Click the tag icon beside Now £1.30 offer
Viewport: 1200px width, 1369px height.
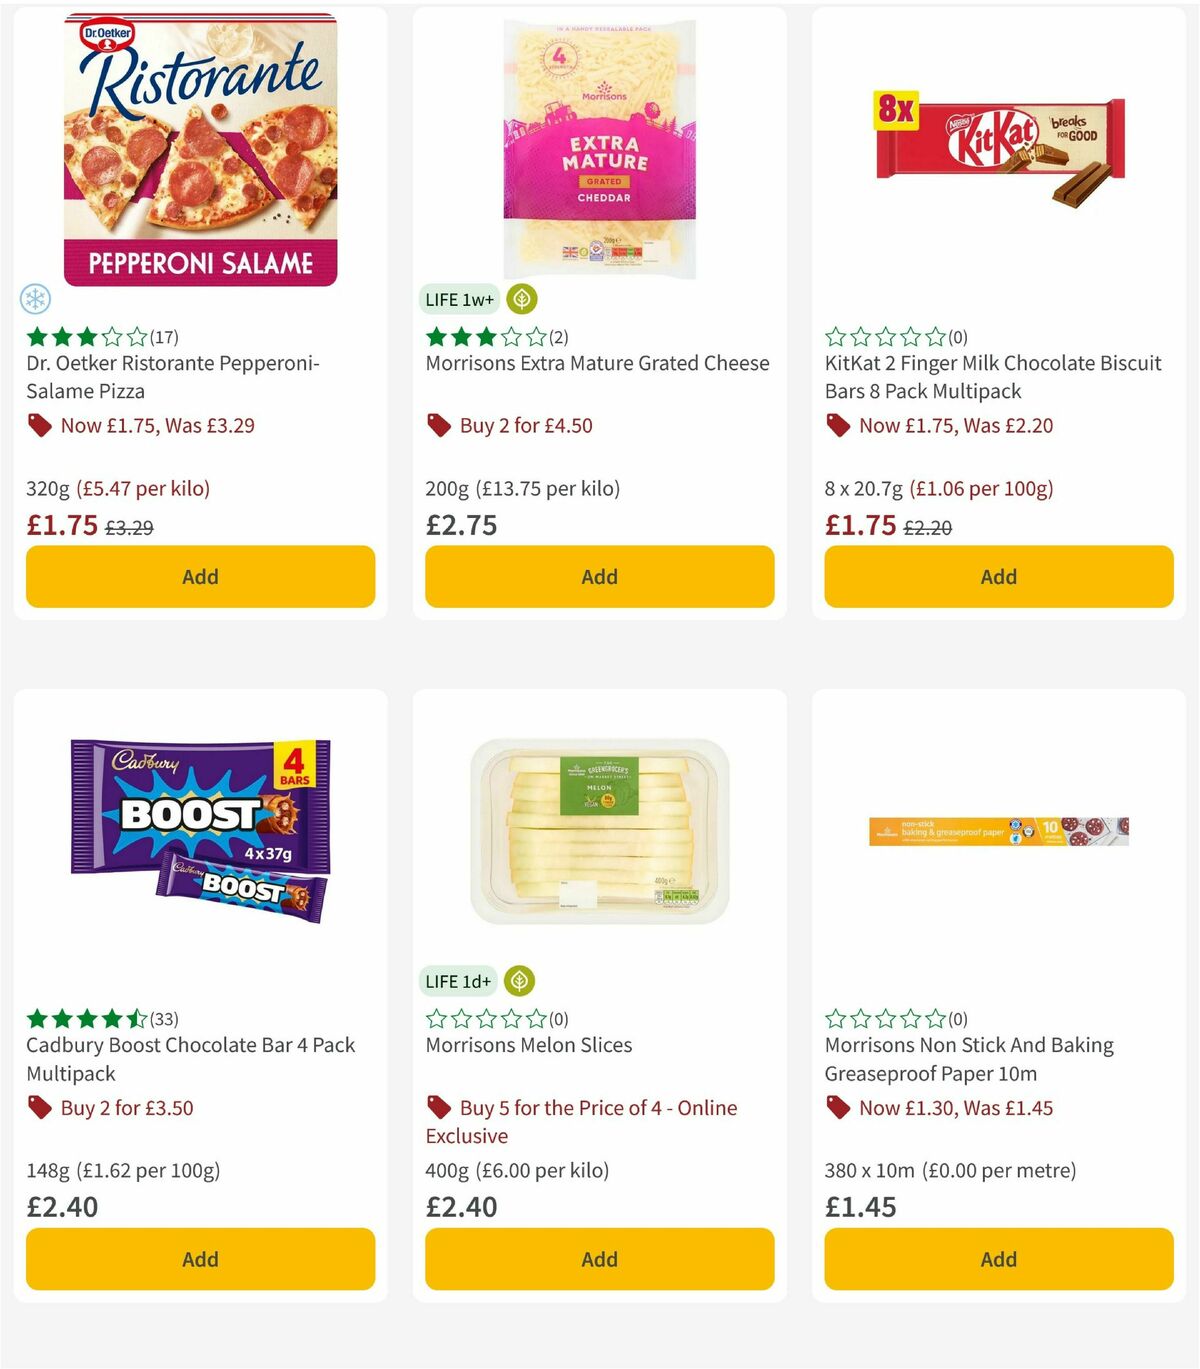click(837, 1107)
